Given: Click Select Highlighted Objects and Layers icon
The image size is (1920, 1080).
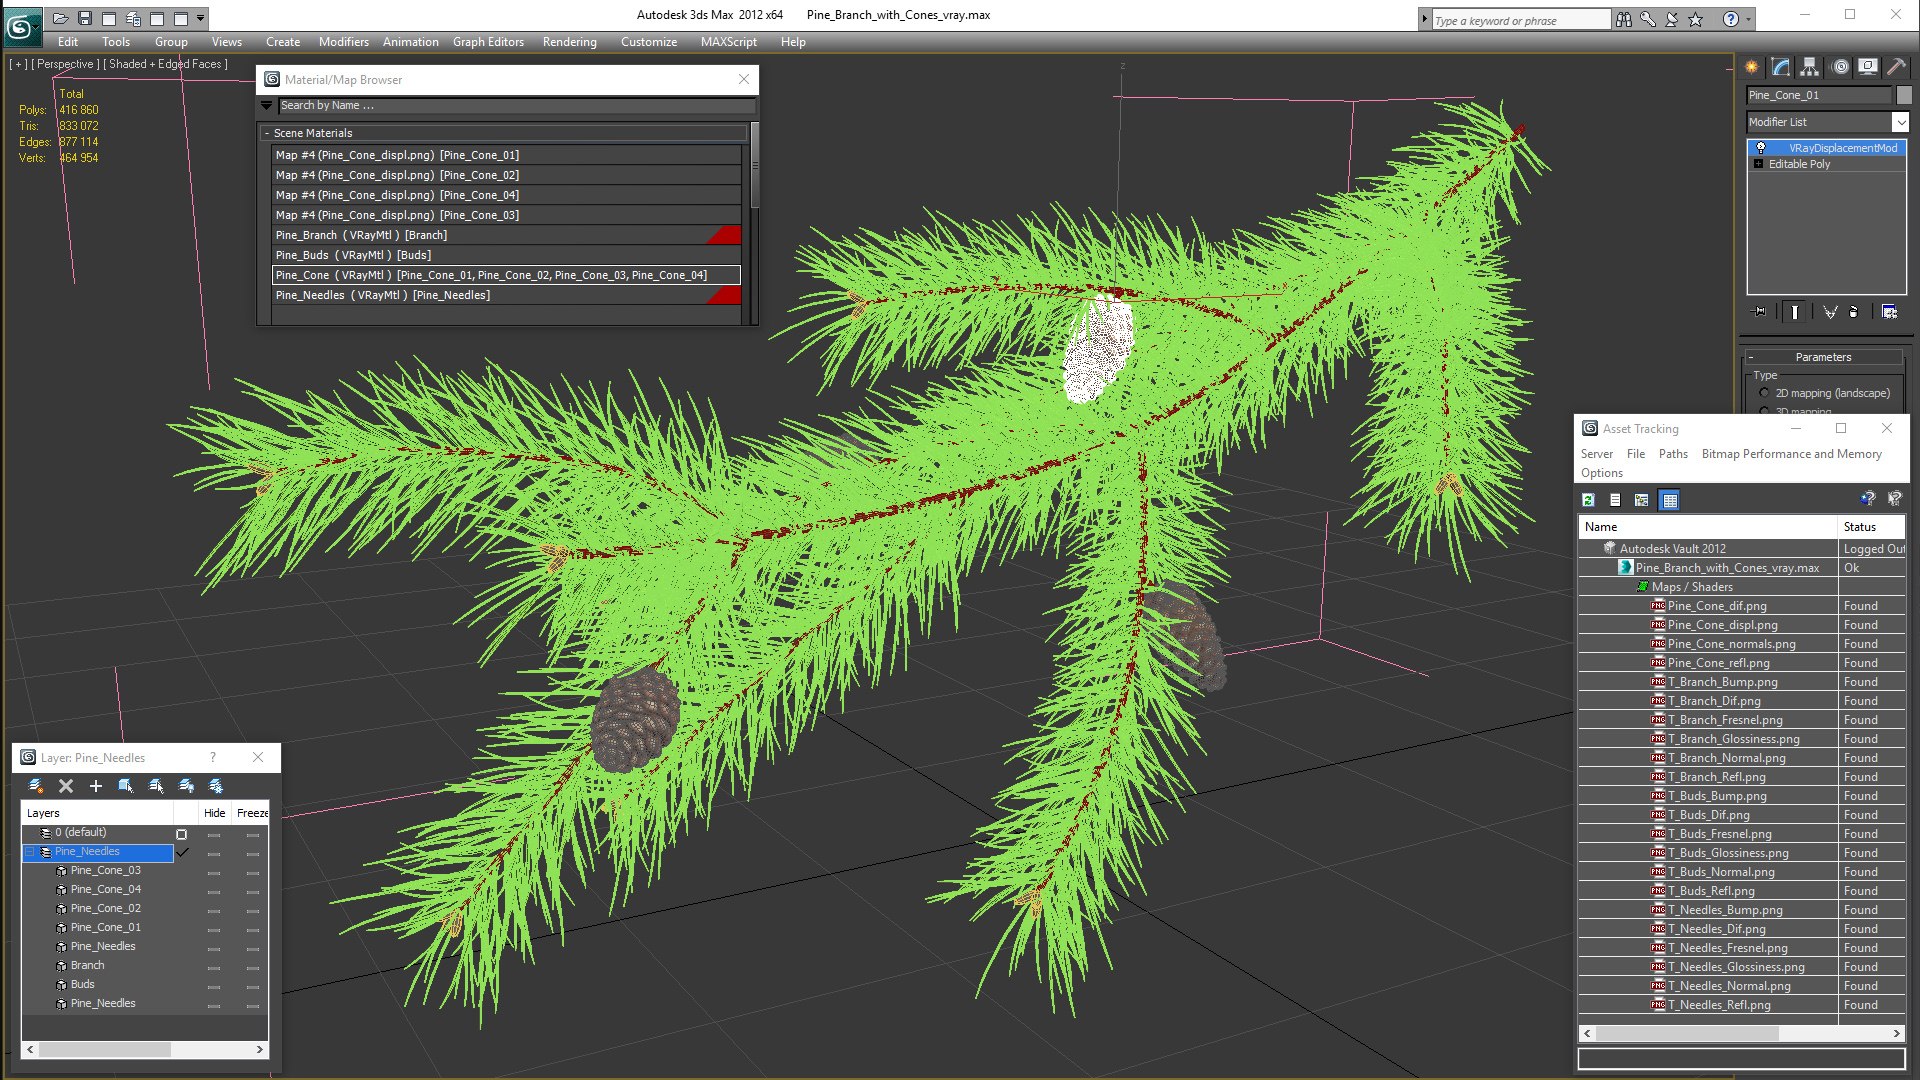Looking at the screenshot, I should point(126,786).
